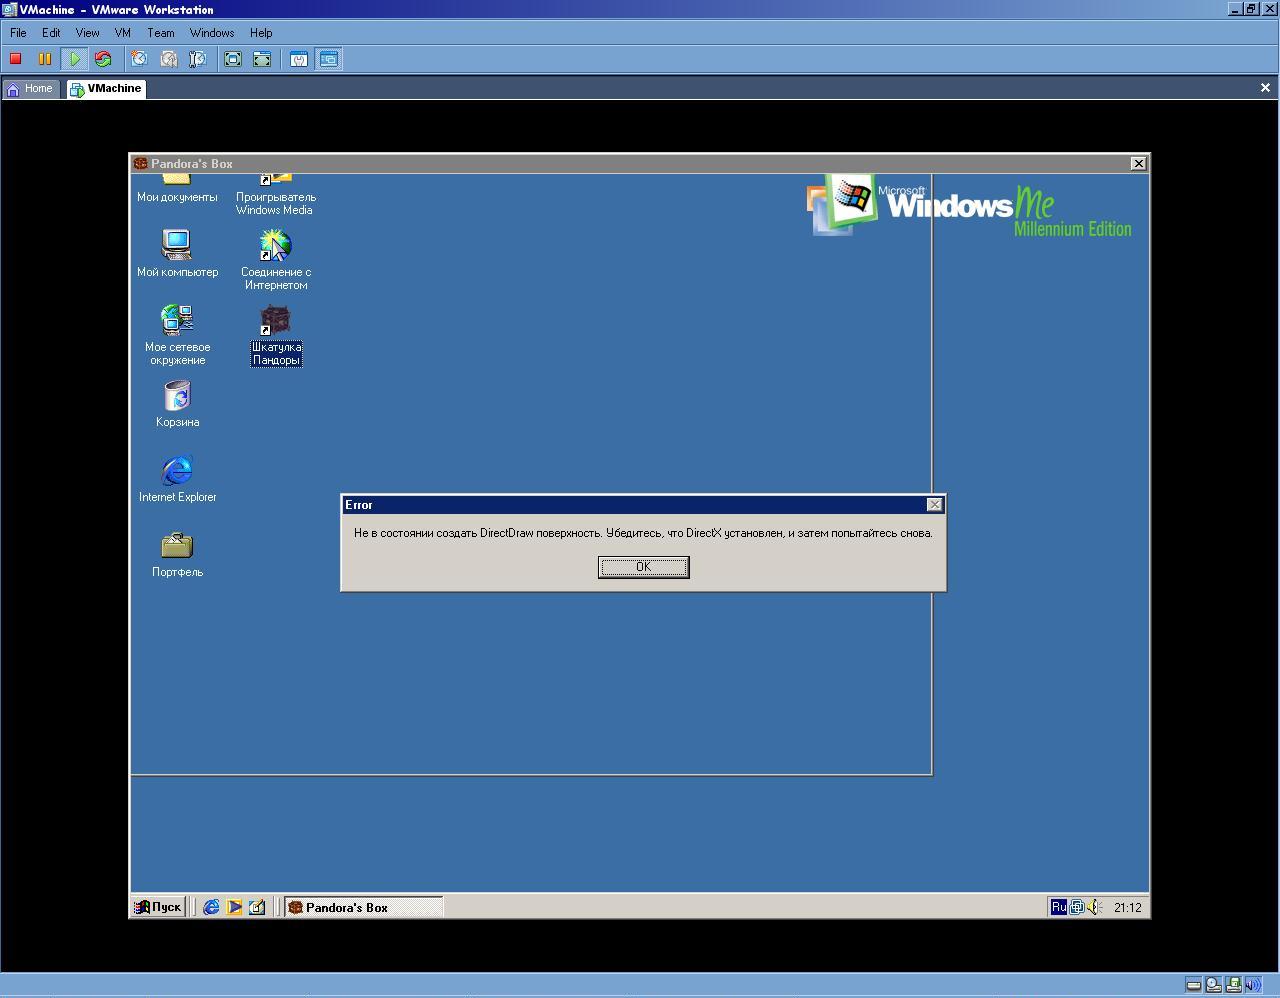The width and height of the screenshot is (1280, 998).
Task: Click the tray icon between Ru and speaker
Action: click(x=1077, y=907)
